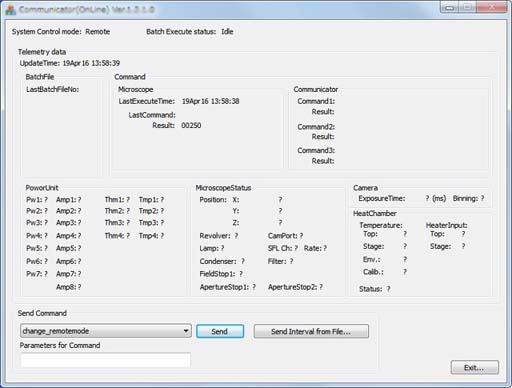Click the ApertureStop2 label

coord(292,287)
